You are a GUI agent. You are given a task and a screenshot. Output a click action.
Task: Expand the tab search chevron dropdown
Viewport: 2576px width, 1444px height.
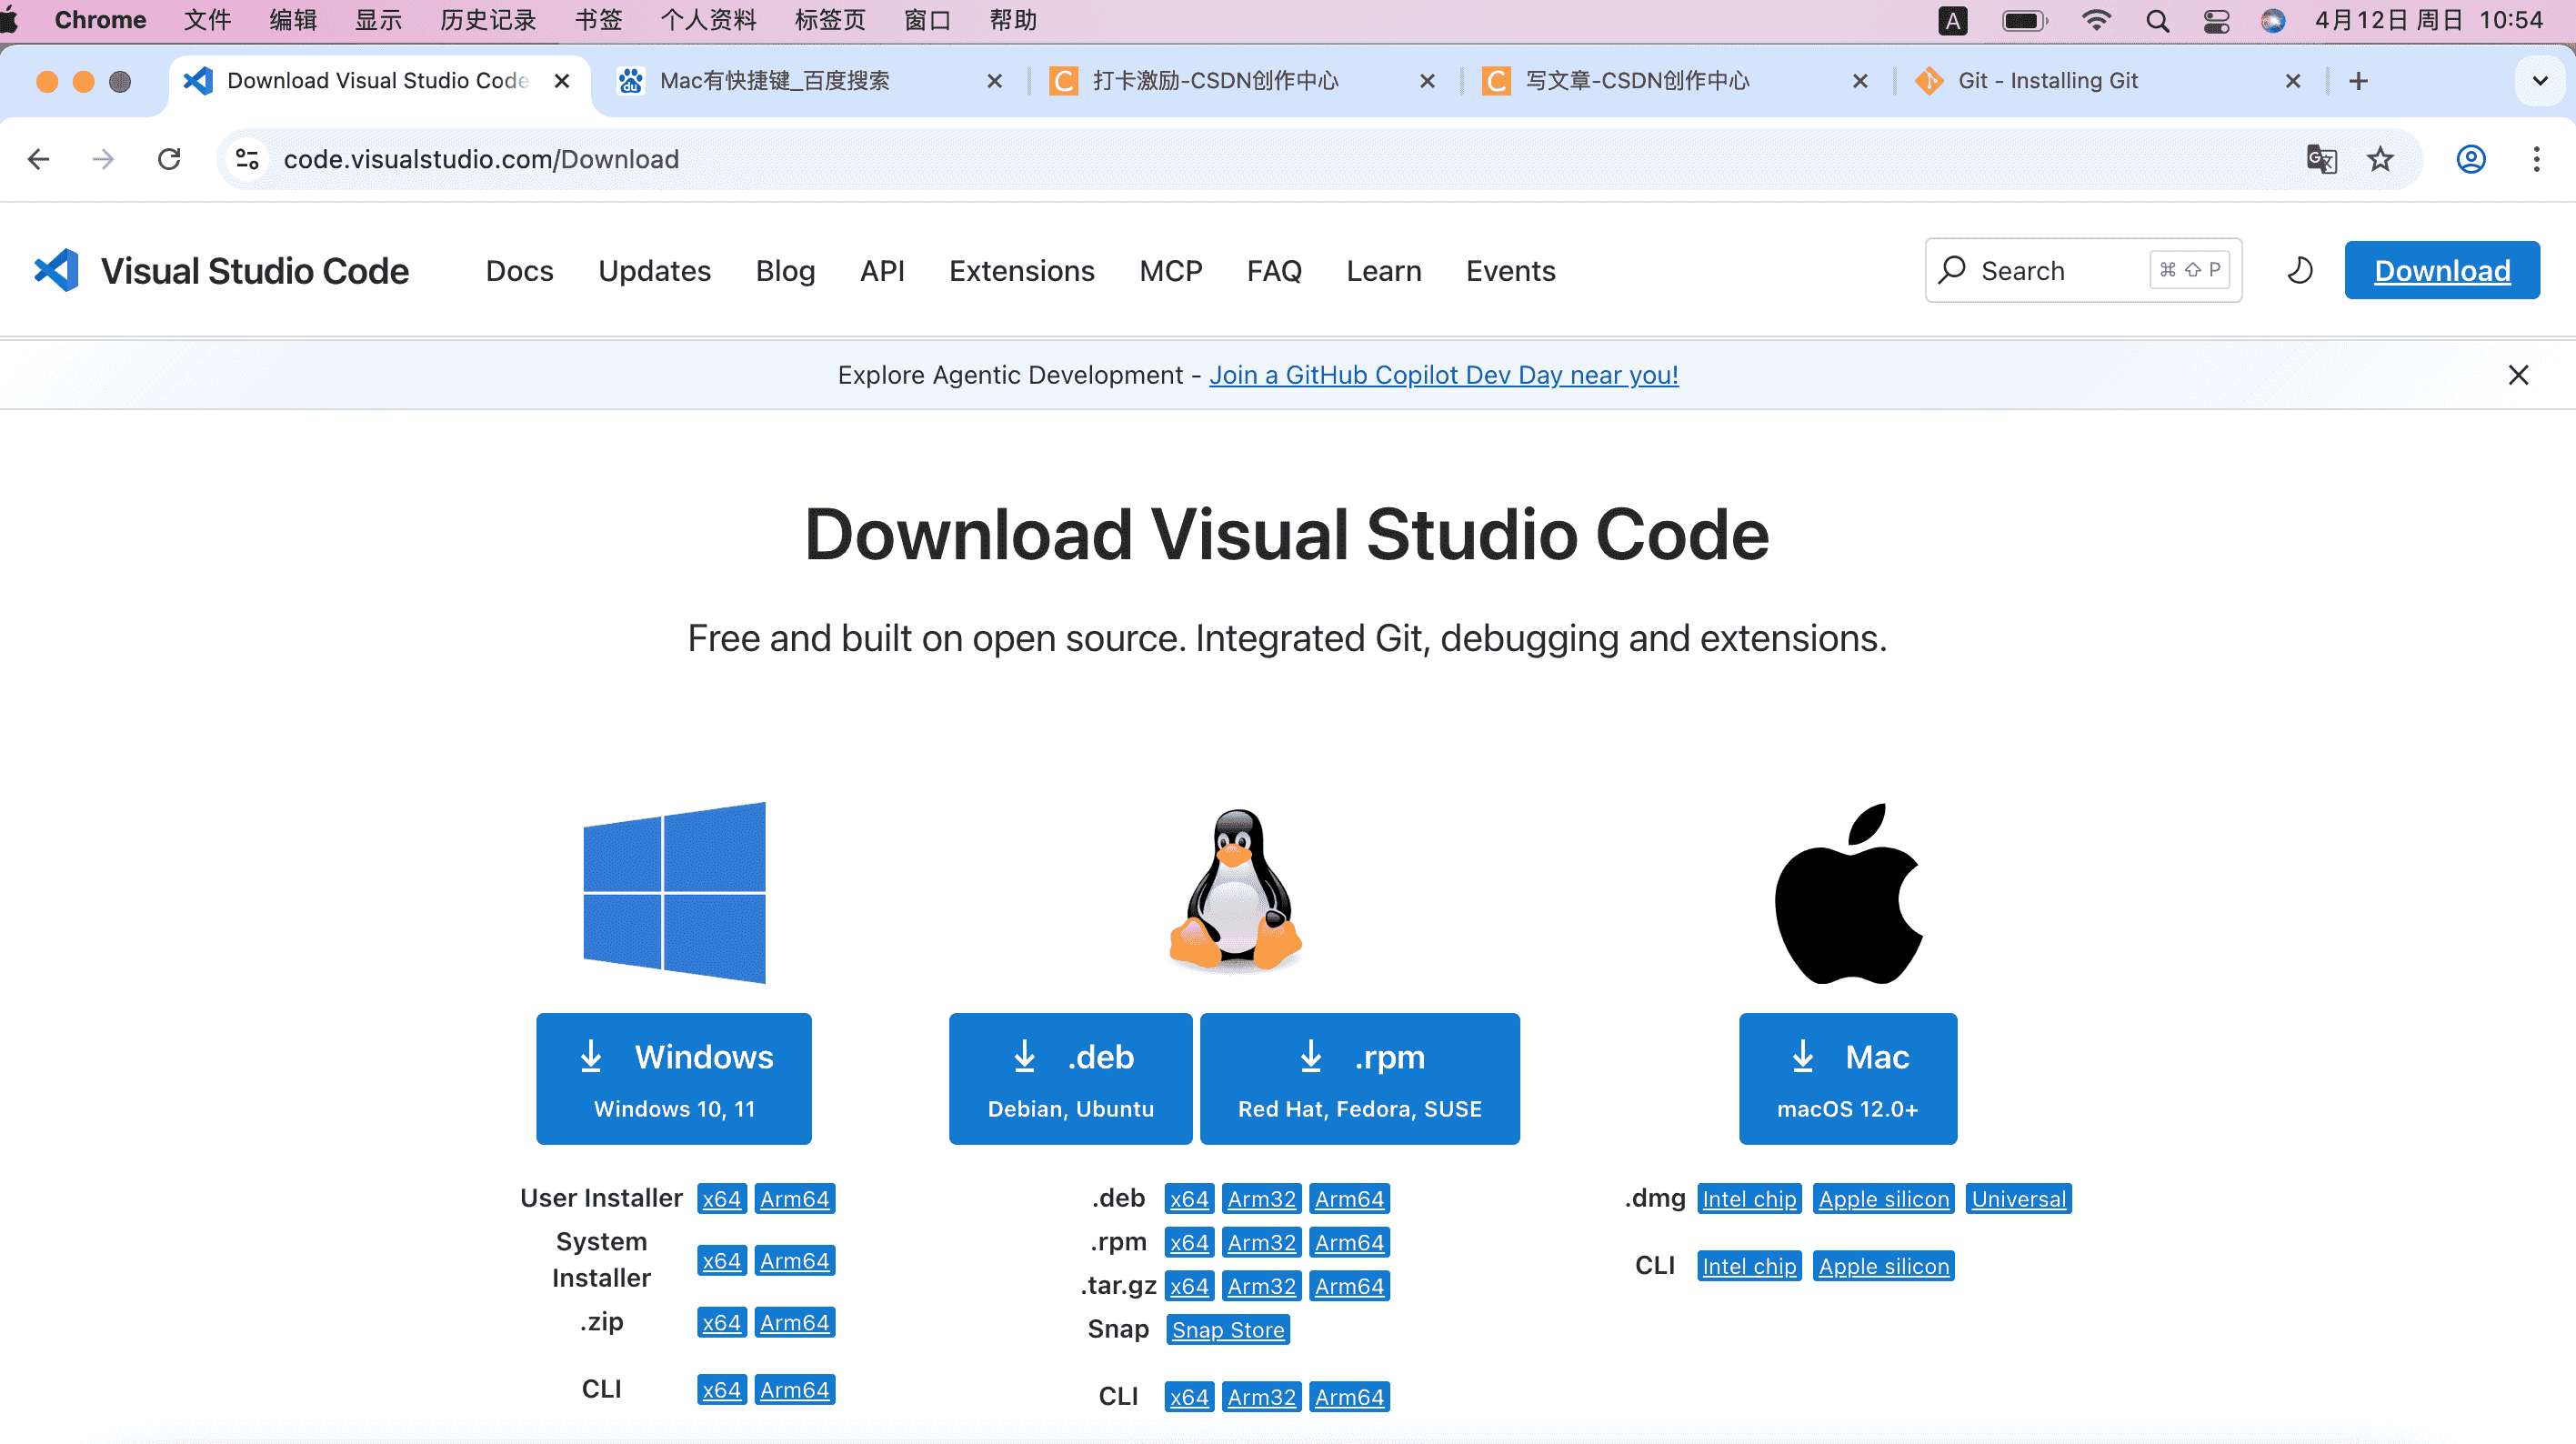click(2540, 81)
